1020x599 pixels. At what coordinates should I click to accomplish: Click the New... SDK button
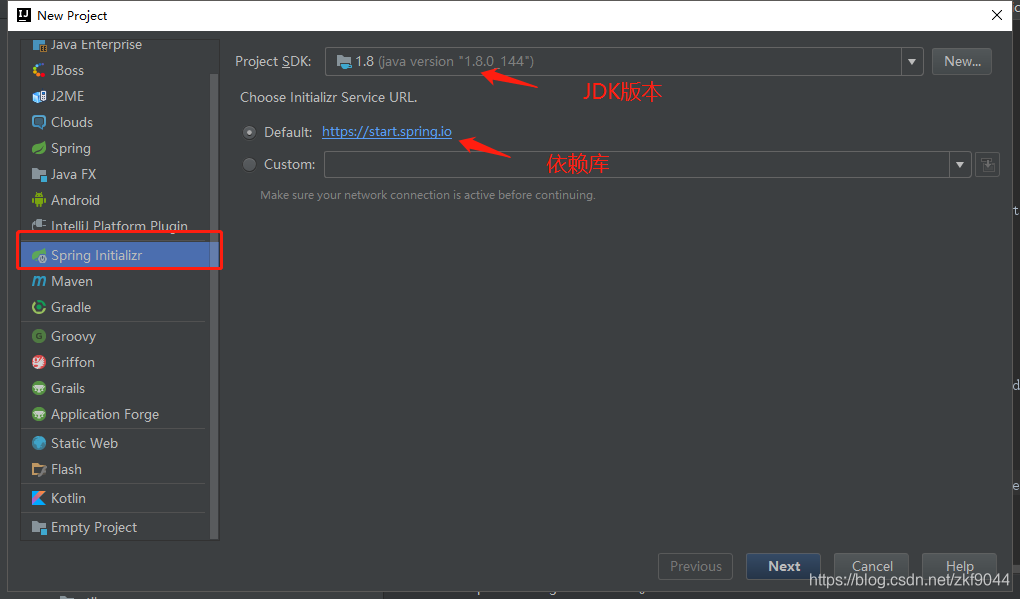coord(961,62)
